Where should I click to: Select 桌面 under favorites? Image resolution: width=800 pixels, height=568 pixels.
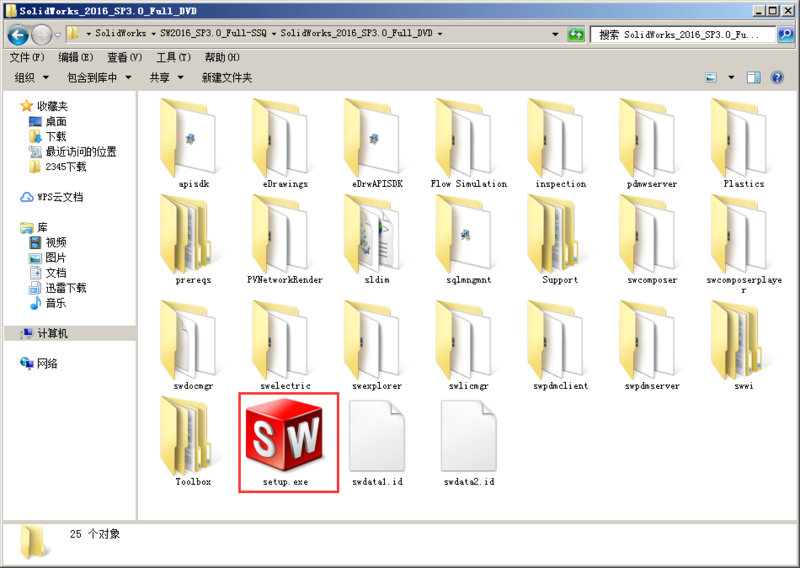(55, 121)
